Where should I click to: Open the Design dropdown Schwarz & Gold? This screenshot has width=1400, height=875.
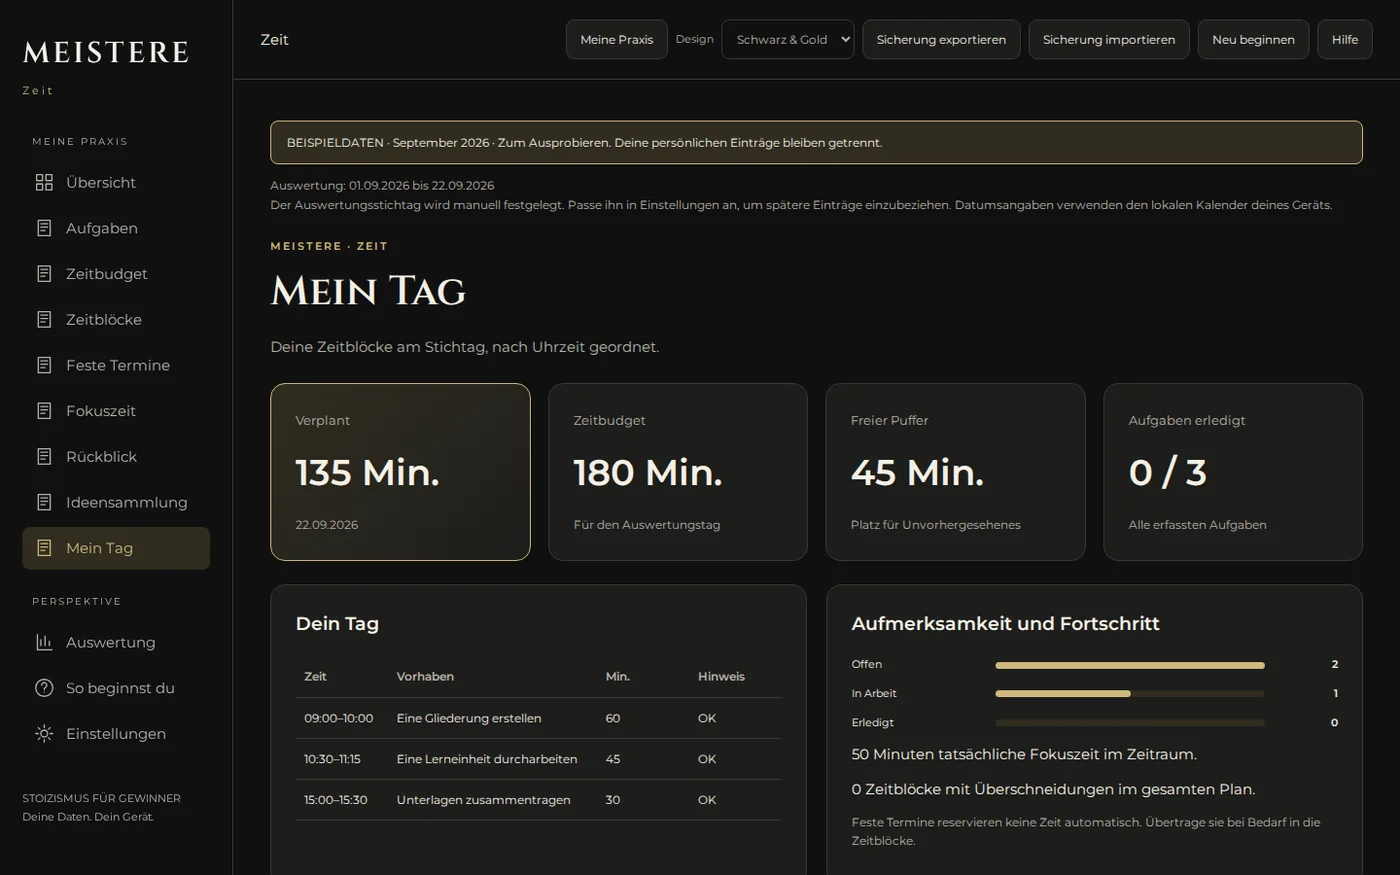point(788,39)
